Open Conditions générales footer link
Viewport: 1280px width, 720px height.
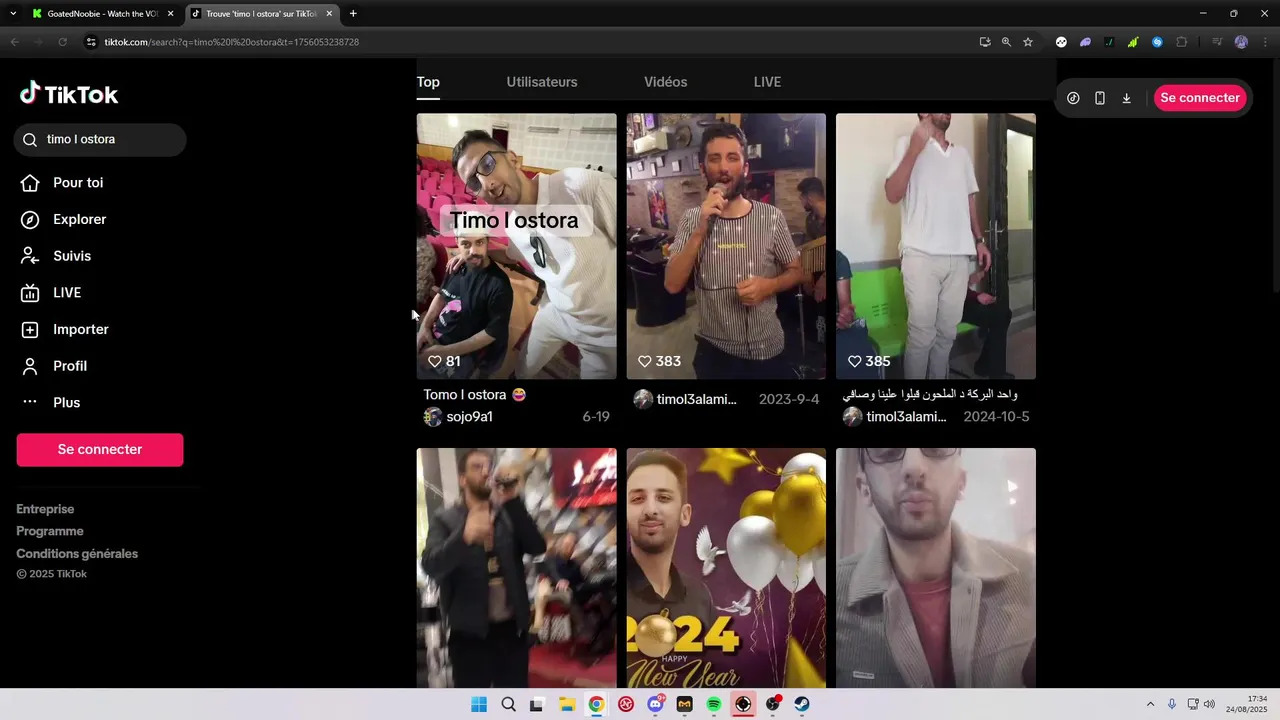tap(77, 553)
